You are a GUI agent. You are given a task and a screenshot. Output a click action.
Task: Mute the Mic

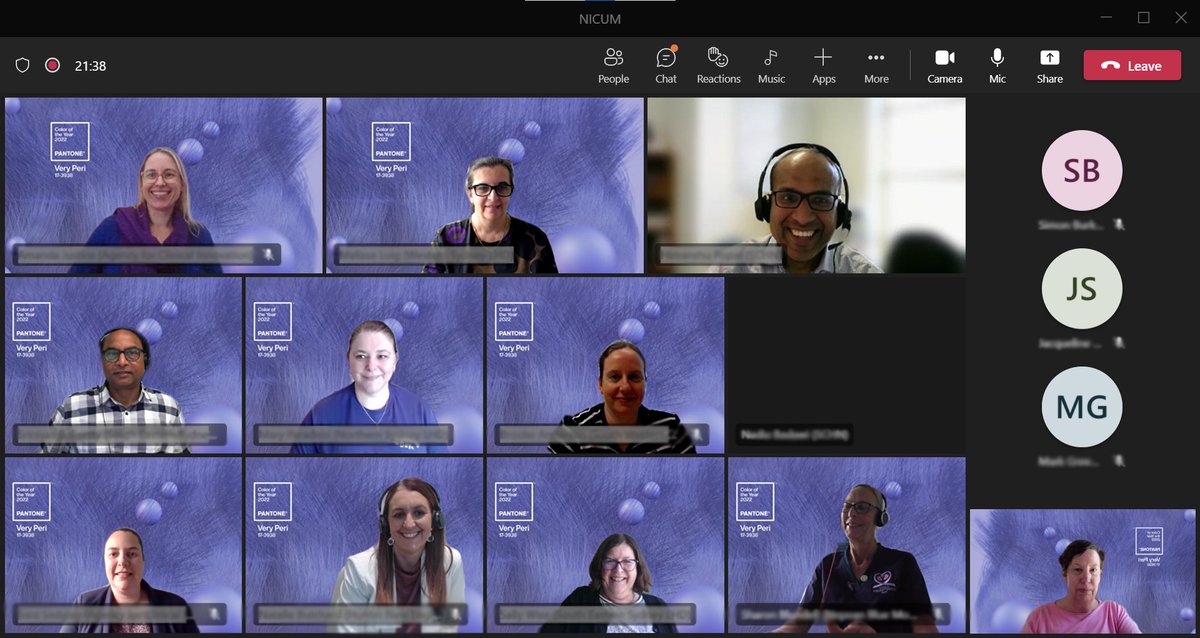(x=997, y=66)
